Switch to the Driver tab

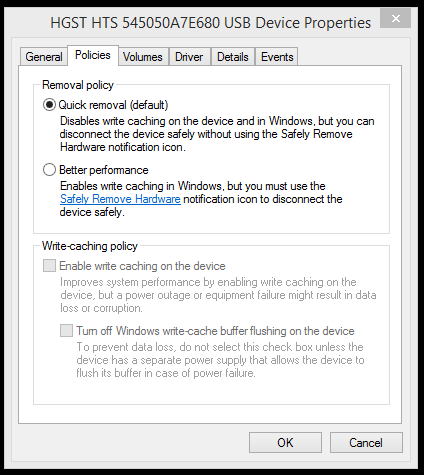pos(189,57)
